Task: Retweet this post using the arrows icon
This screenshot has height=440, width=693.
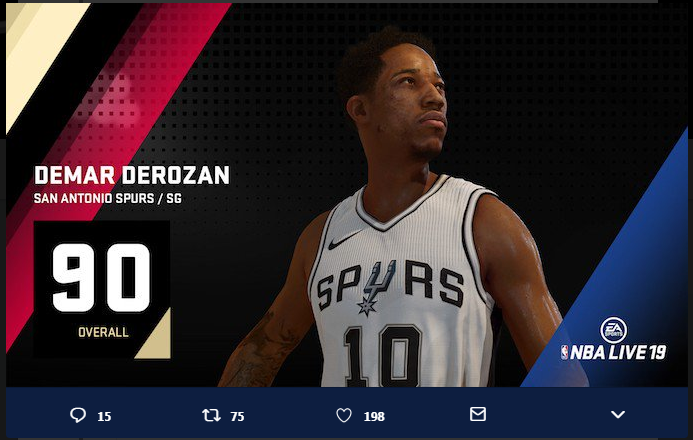Action: pos(211,415)
